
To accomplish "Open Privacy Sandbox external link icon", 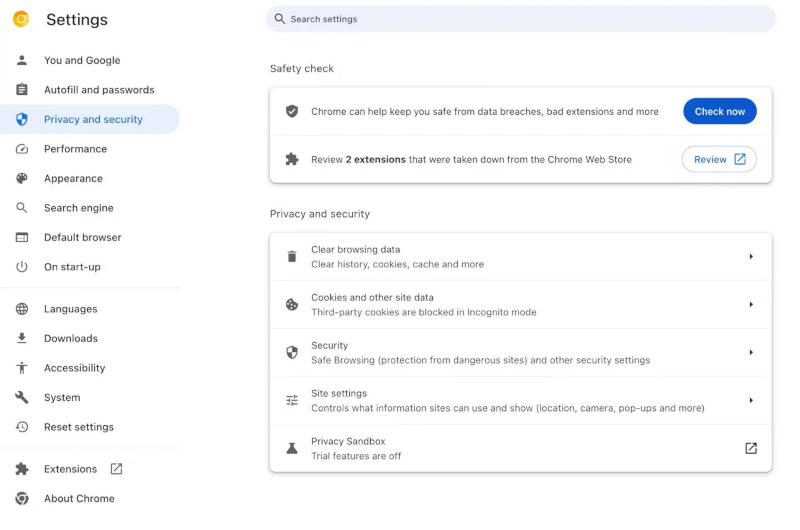I will coord(751,448).
